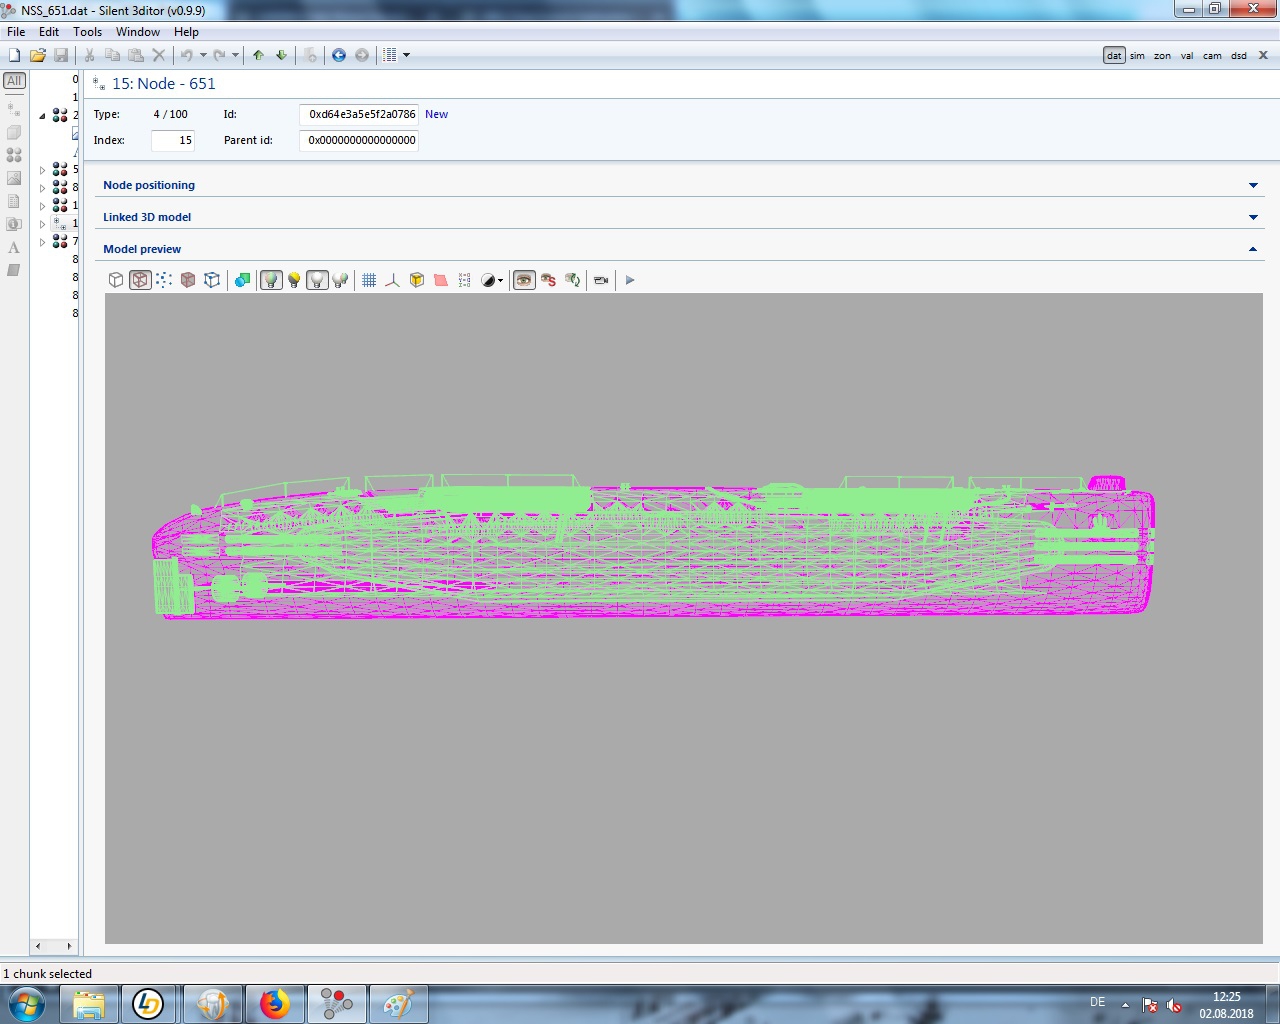The image size is (1280, 1024).
Task: Open the shading mode dropdown arrow
Action: pos(500,281)
